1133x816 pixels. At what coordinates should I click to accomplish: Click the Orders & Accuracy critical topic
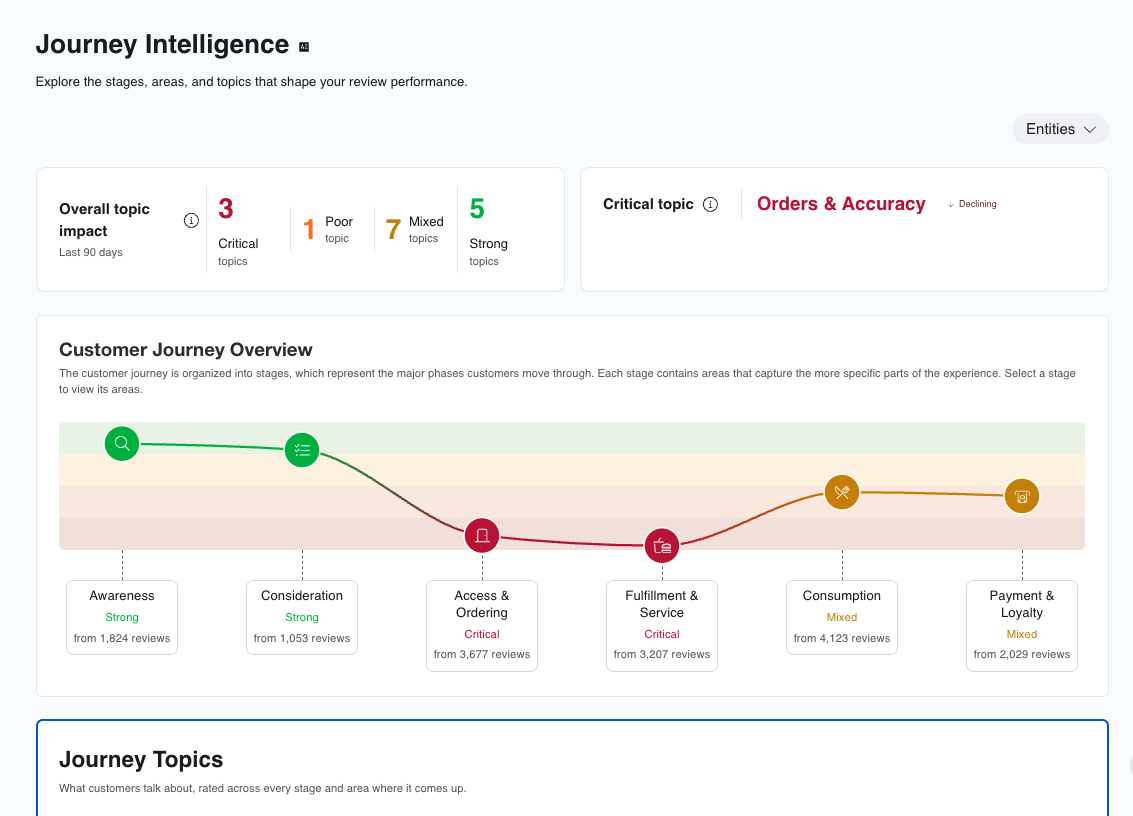[841, 204]
